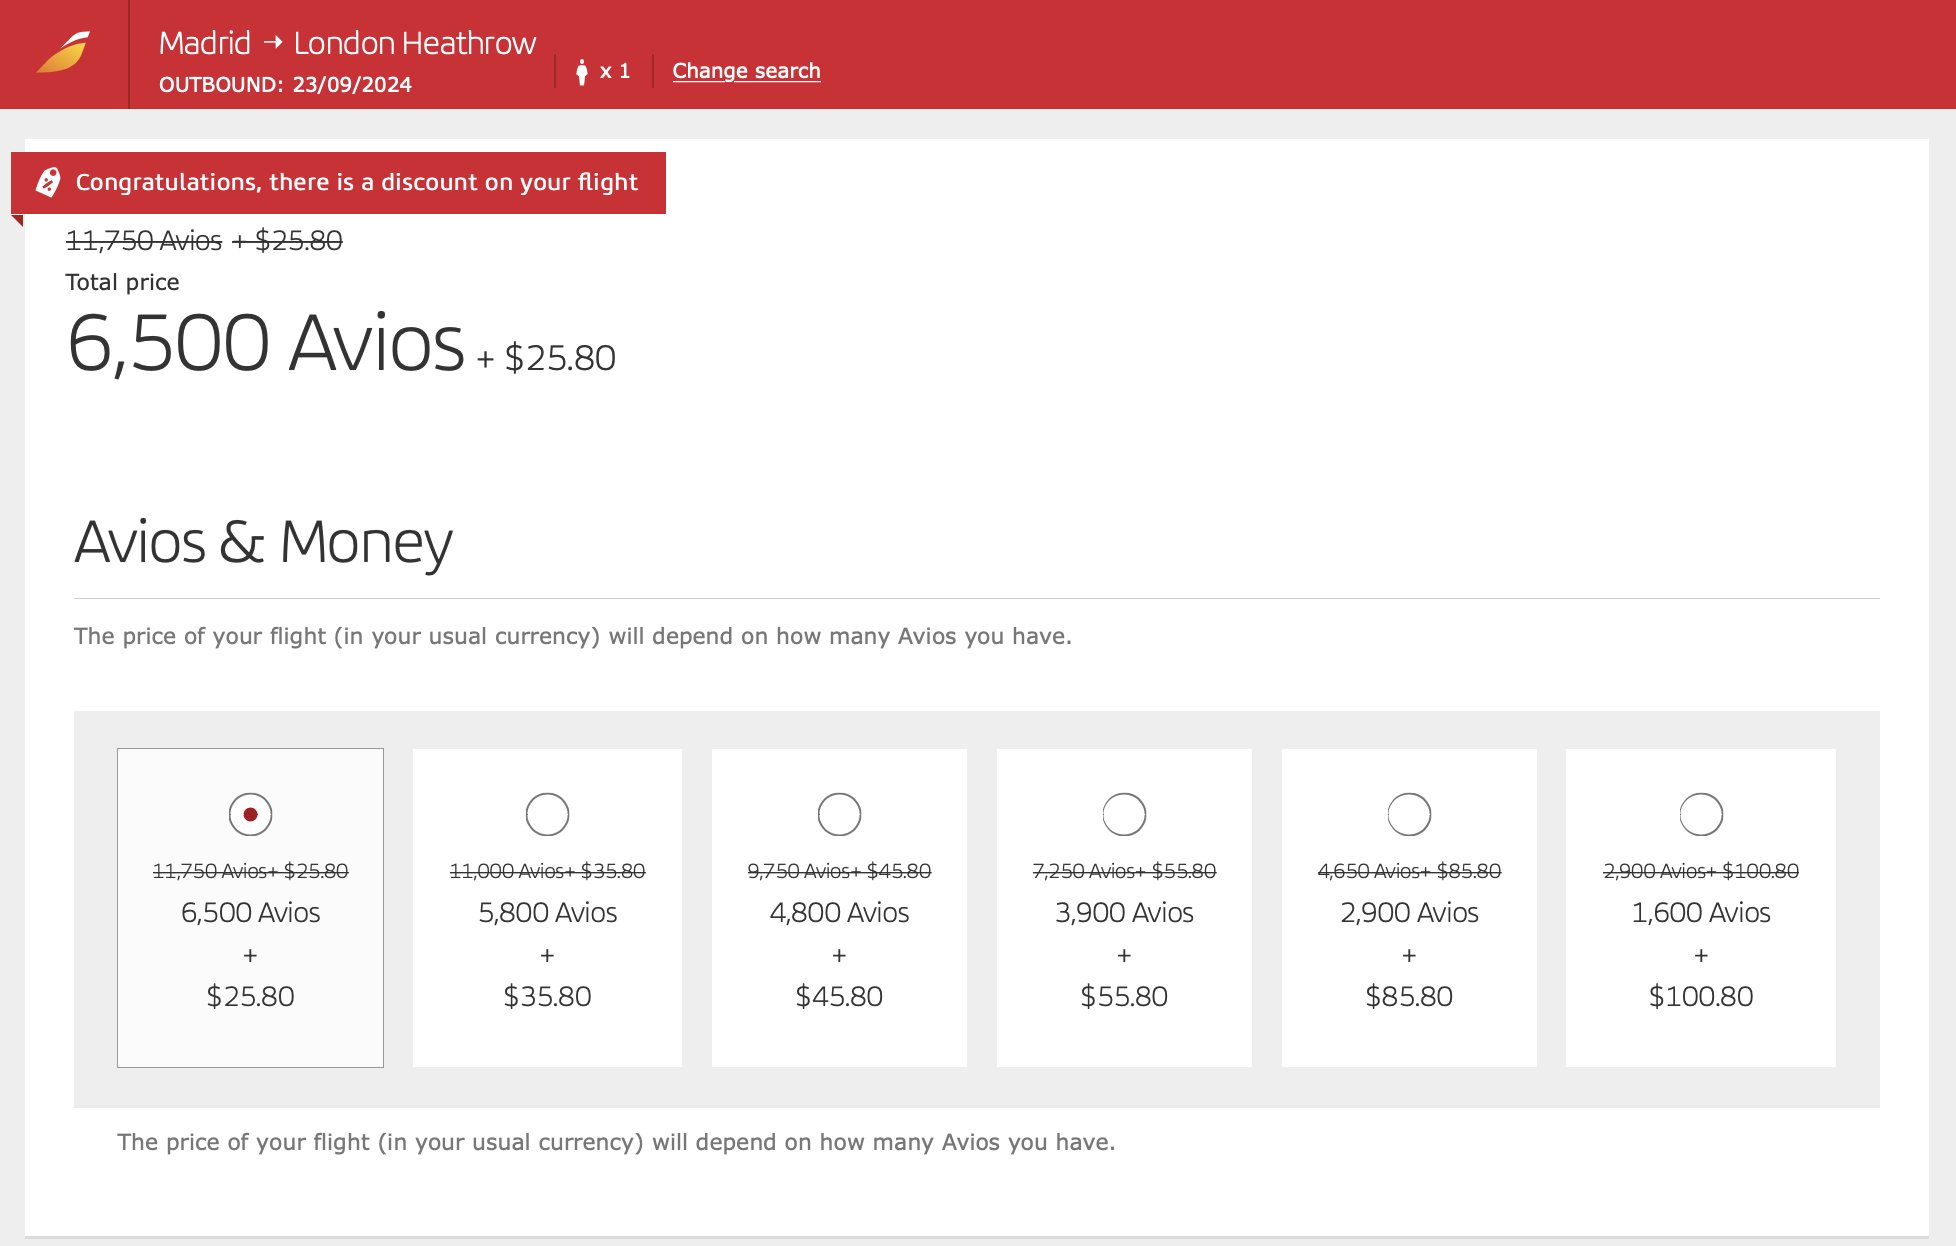This screenshot has height=1246, width=1956.
Task: Click the struck-through 11,000 Avios+ $35.80 price
Action: (x=547, y=871)
